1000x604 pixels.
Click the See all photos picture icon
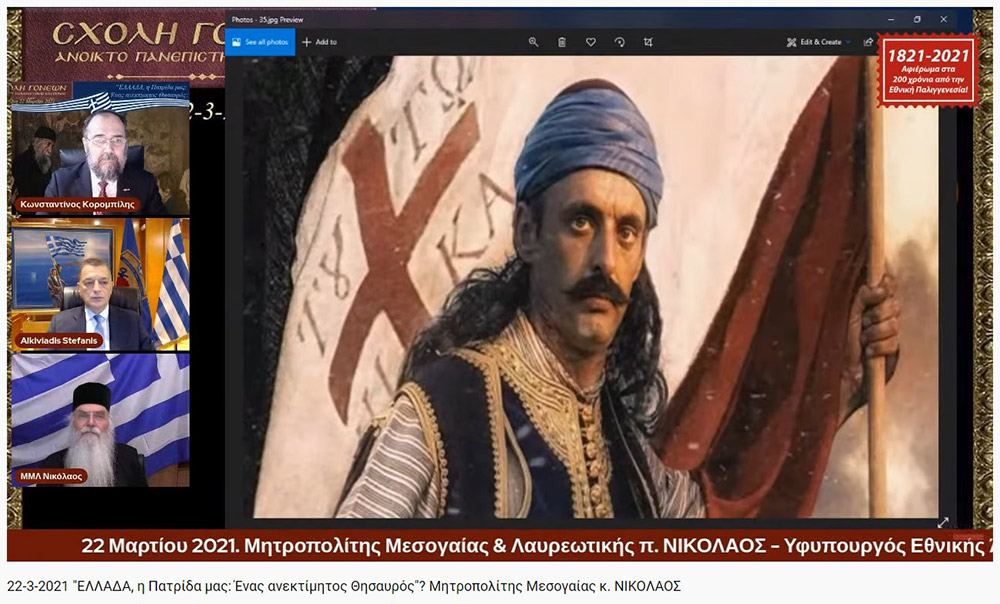(x=236, y=42)
